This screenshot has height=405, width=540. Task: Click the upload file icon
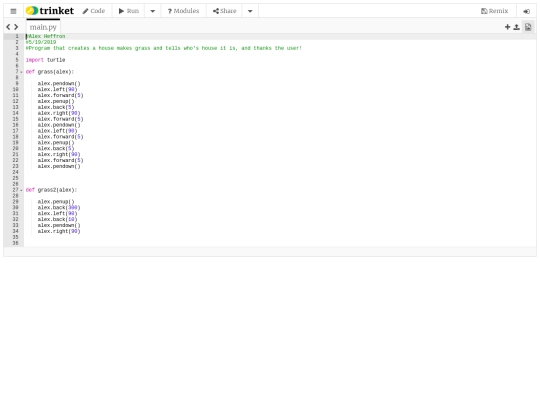coord(517,27)
